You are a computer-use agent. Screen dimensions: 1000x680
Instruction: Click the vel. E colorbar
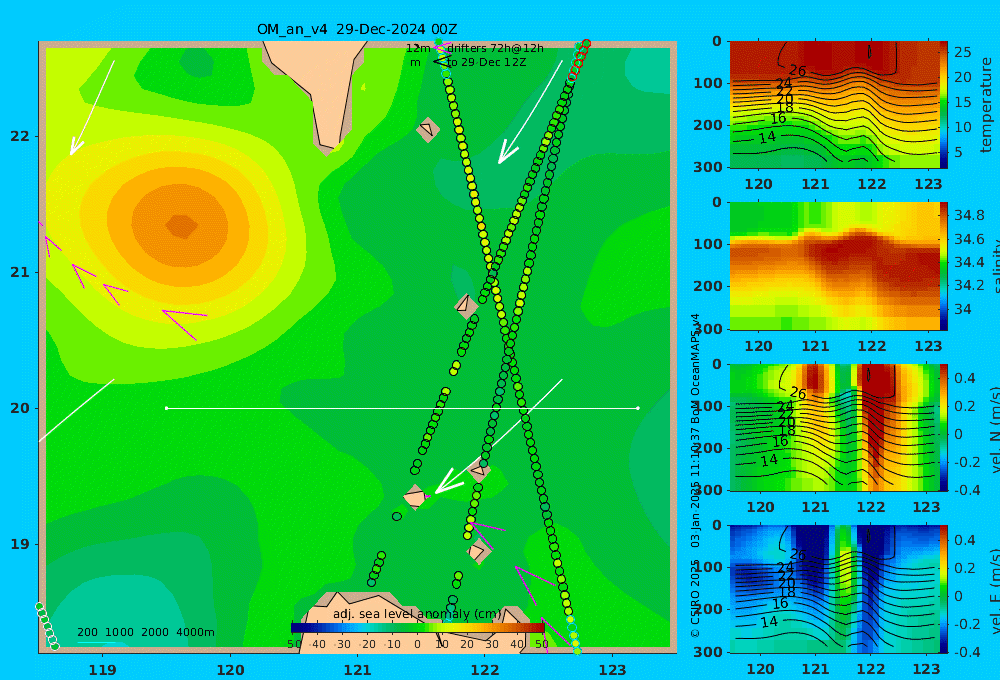pyautogui.click(x=944, y=589)
